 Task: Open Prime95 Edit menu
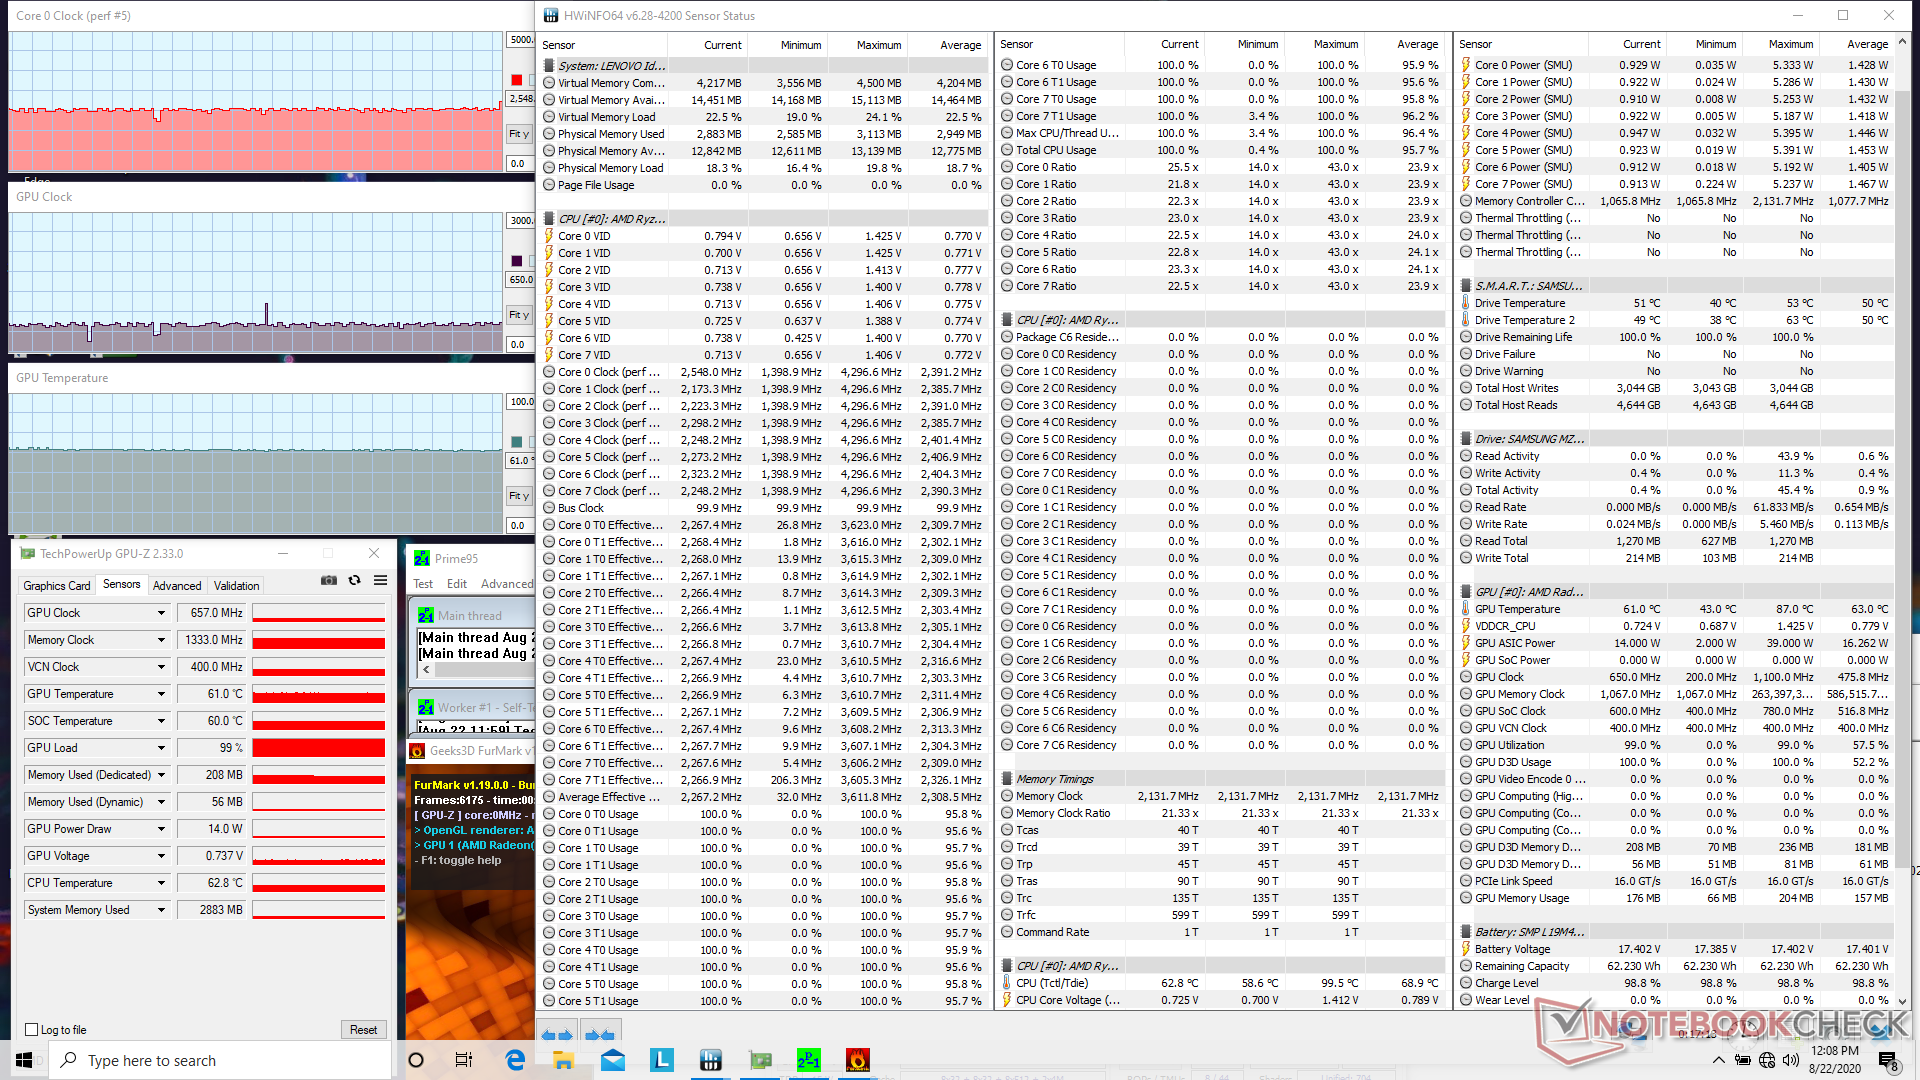[457, 584]
